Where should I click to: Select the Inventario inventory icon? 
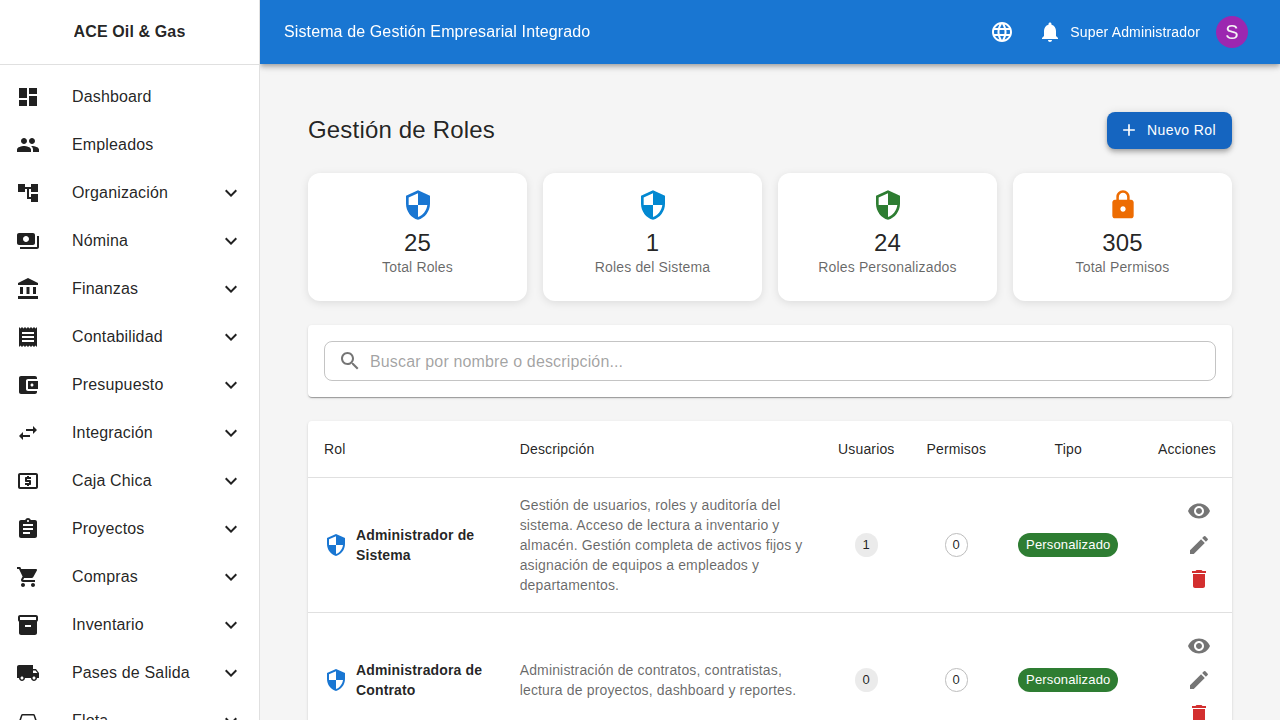(x=28, y=625)
